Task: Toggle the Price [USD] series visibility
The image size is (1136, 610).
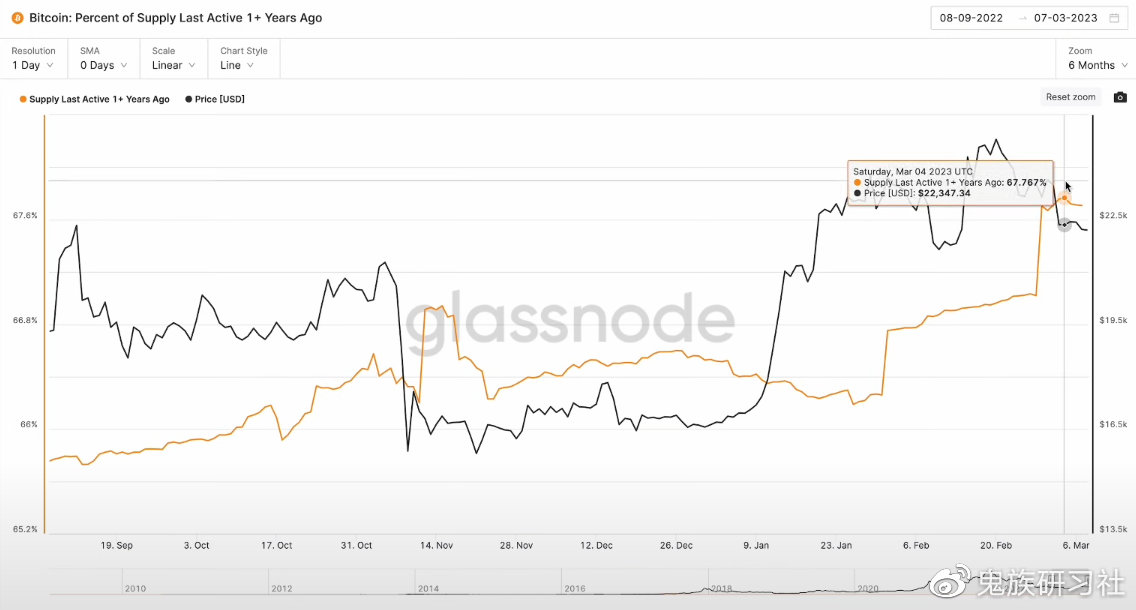Action: click(x=219, y=99)
